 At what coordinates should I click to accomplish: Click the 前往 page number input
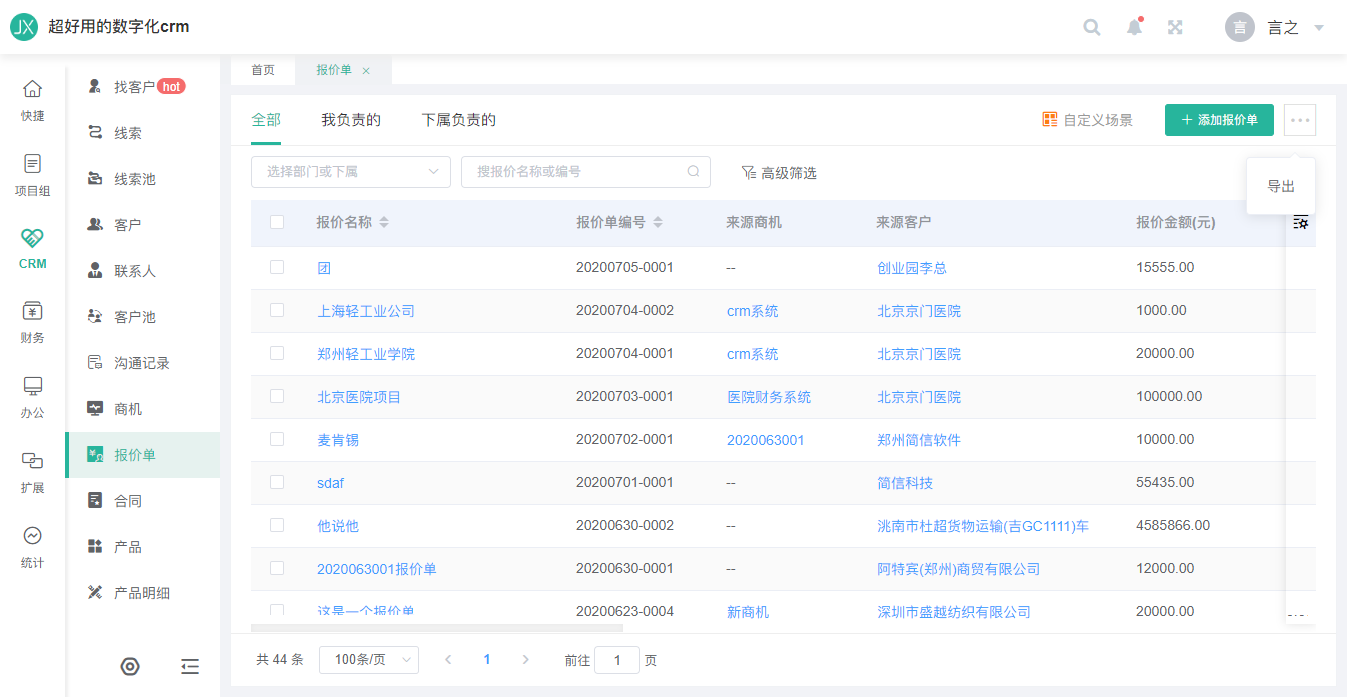[x=617, y=660]
